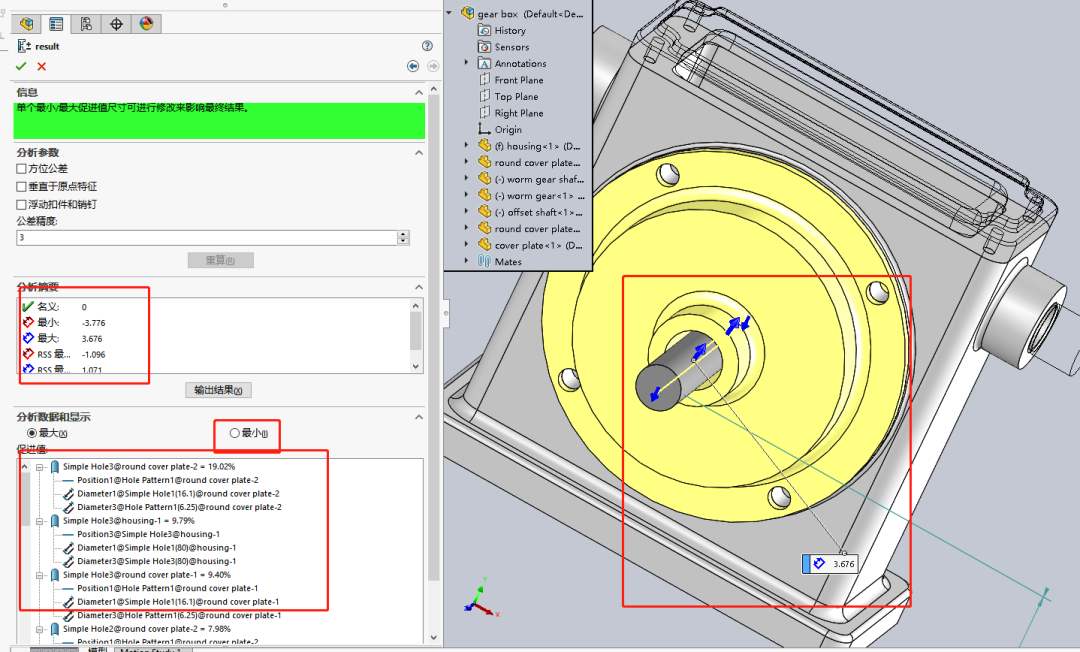Confirm the result with green check icon
The image size is (1080, 652).
(x=21, y=66)
